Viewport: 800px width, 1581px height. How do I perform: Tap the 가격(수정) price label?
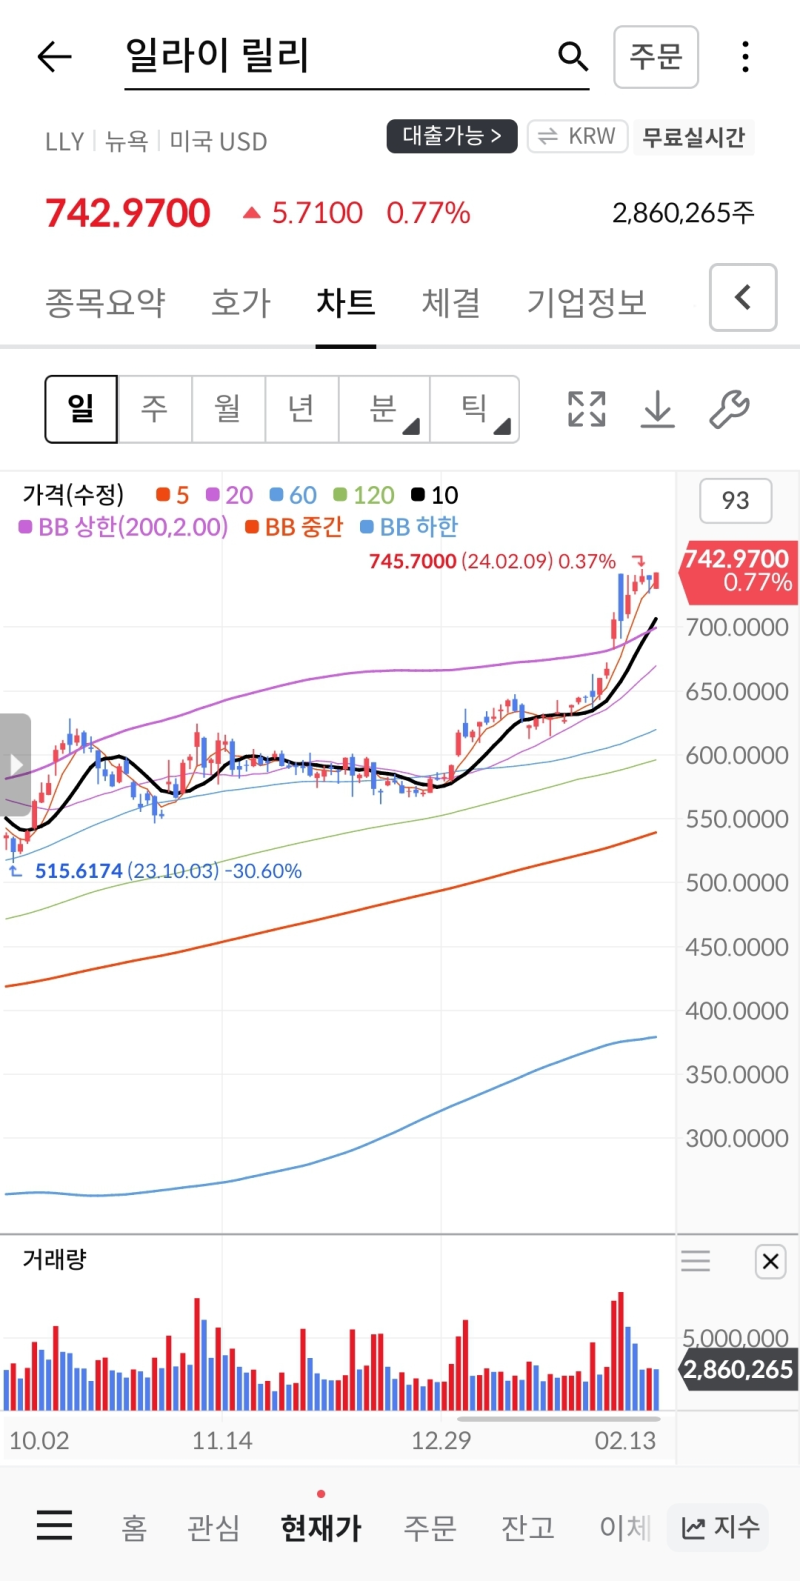(x=73, y=495)
